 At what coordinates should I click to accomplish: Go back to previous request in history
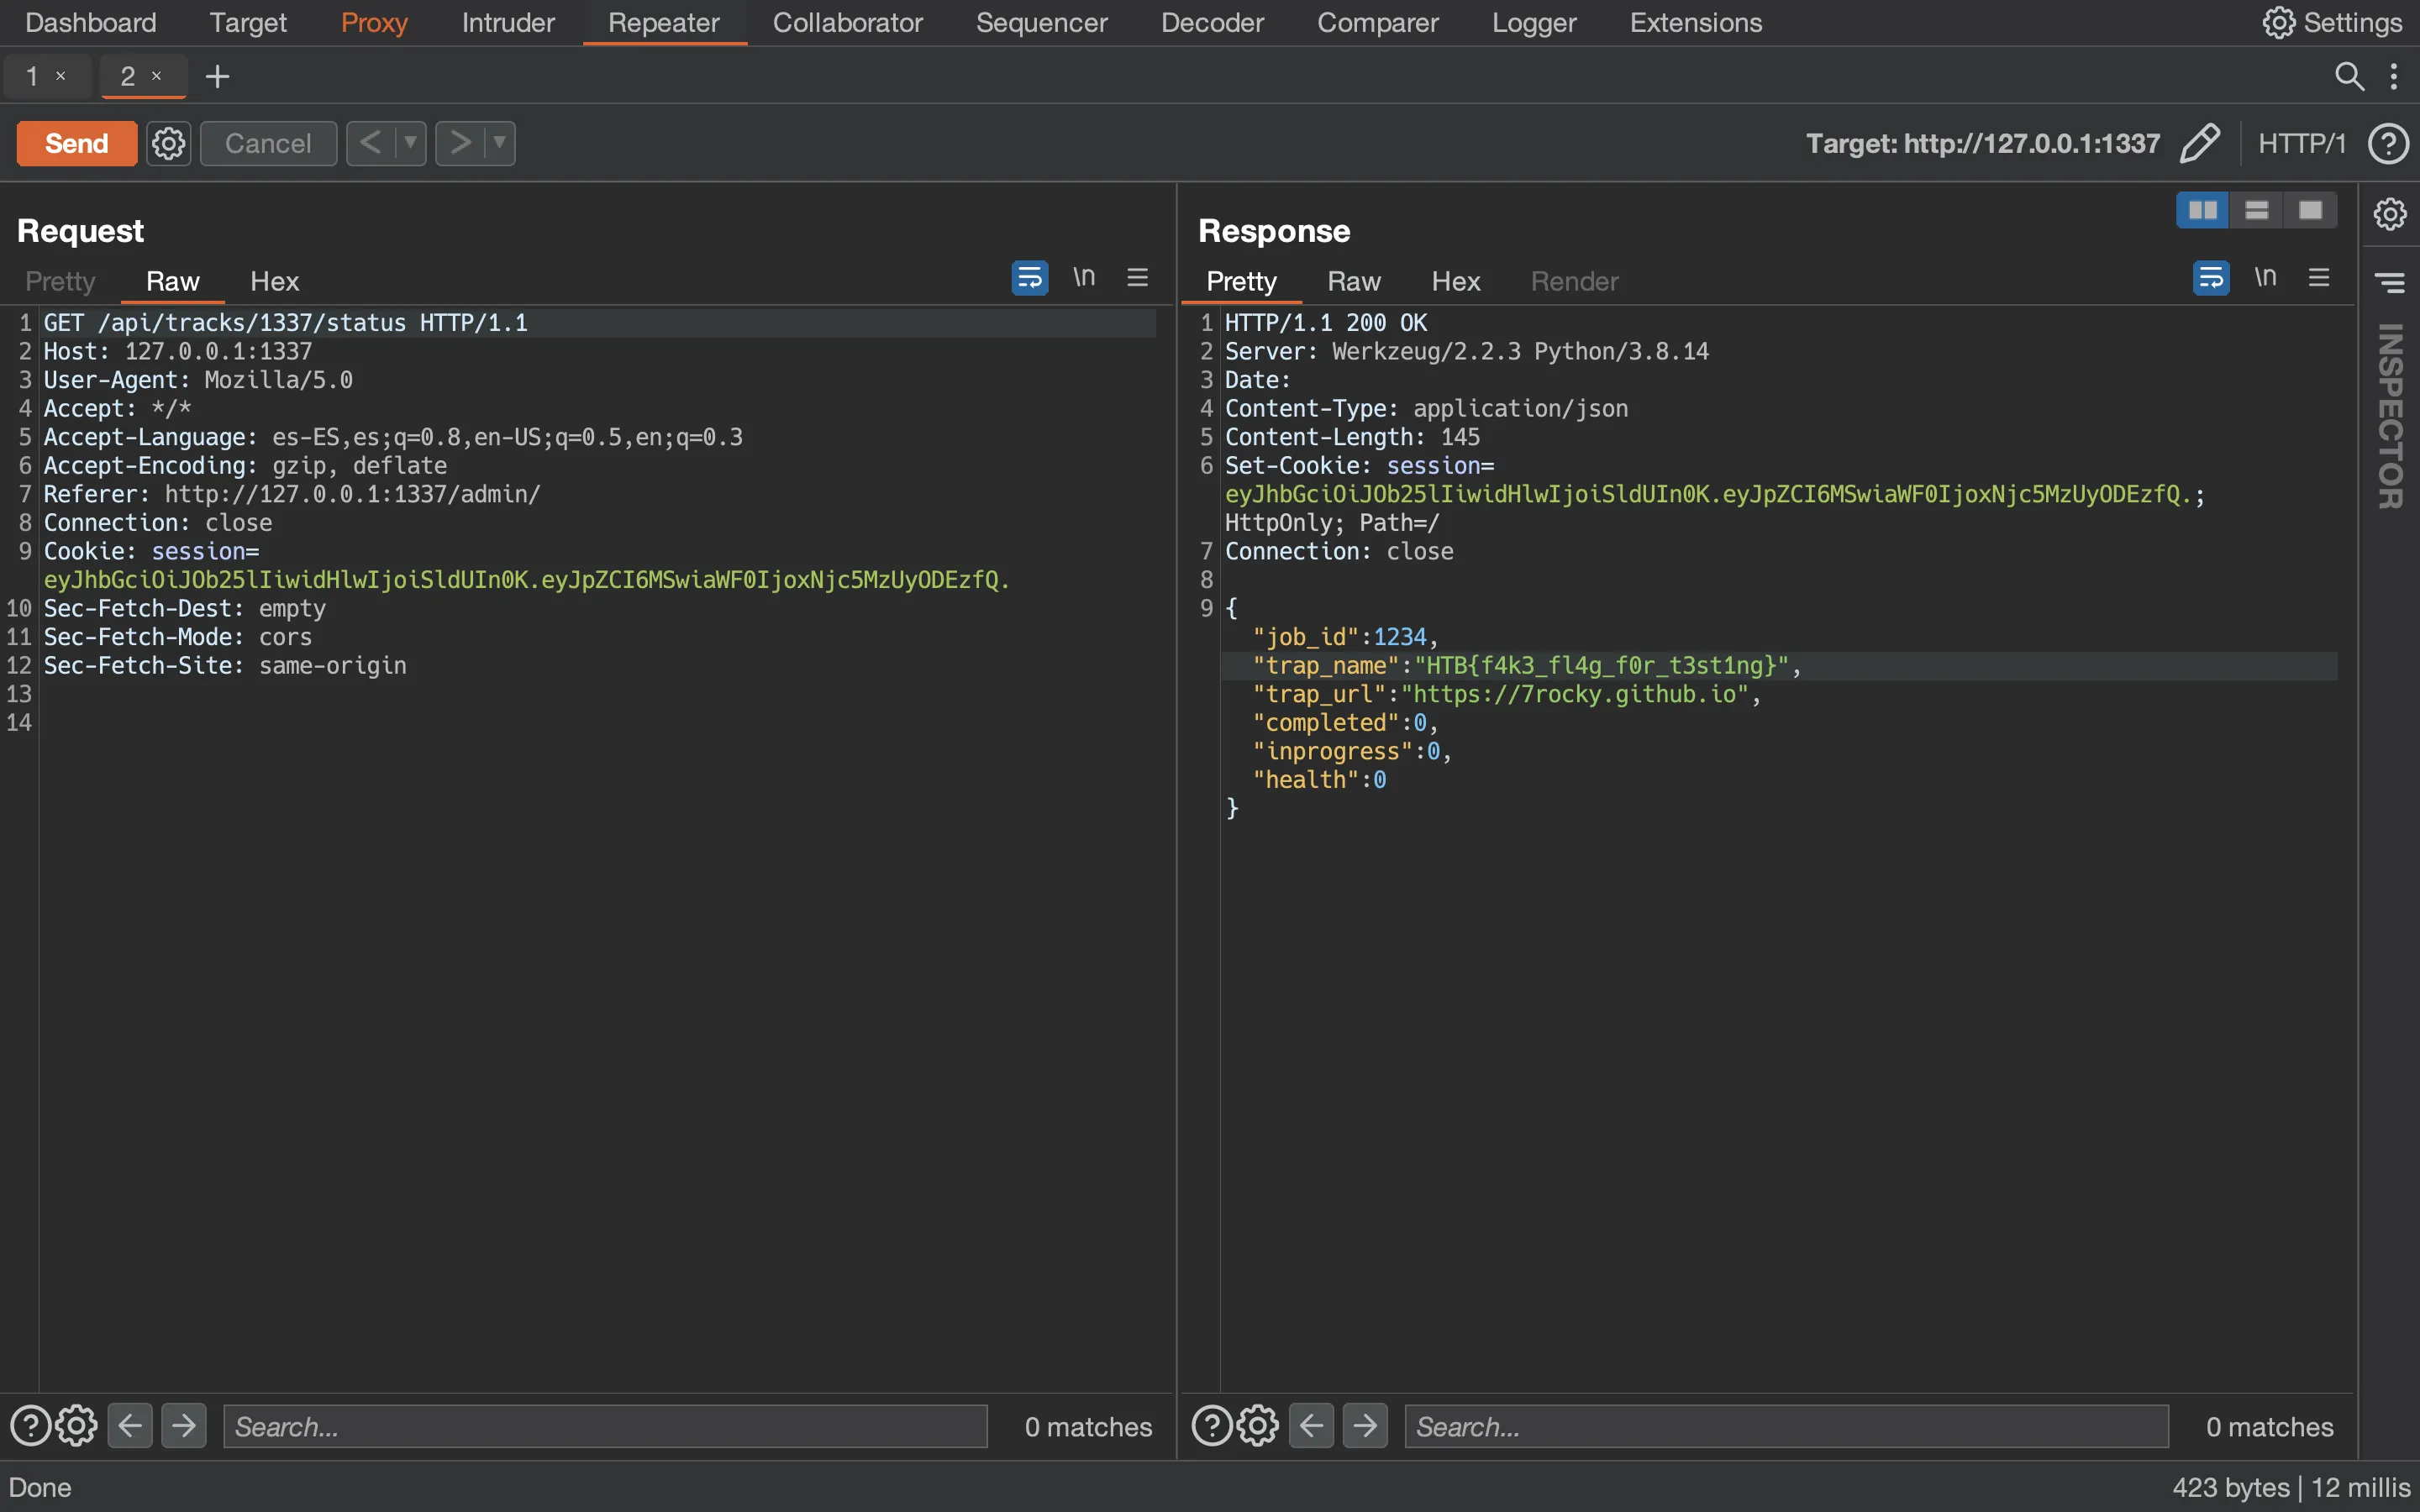[x=370, y=143]
